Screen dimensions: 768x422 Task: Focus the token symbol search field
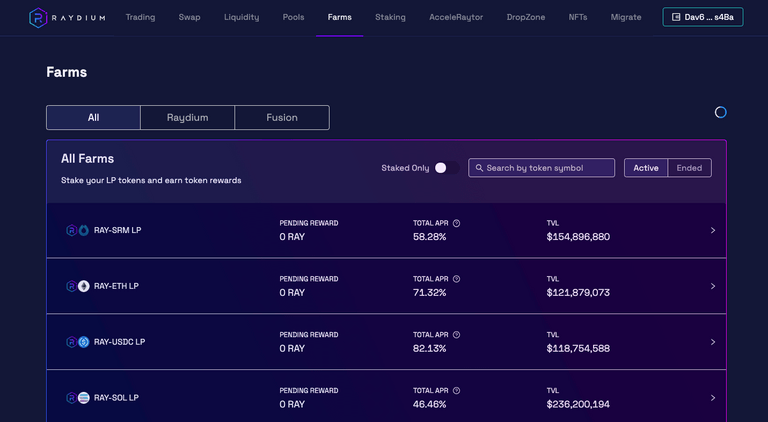coord(541,168)
